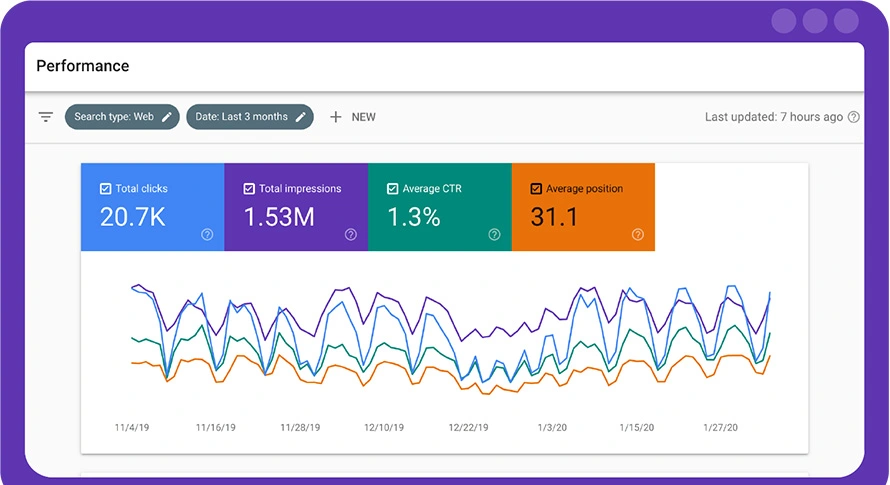Uncheck the Total clicks checkbox
The height and width of the screenshot is (485, 890).
coord(106,188)
